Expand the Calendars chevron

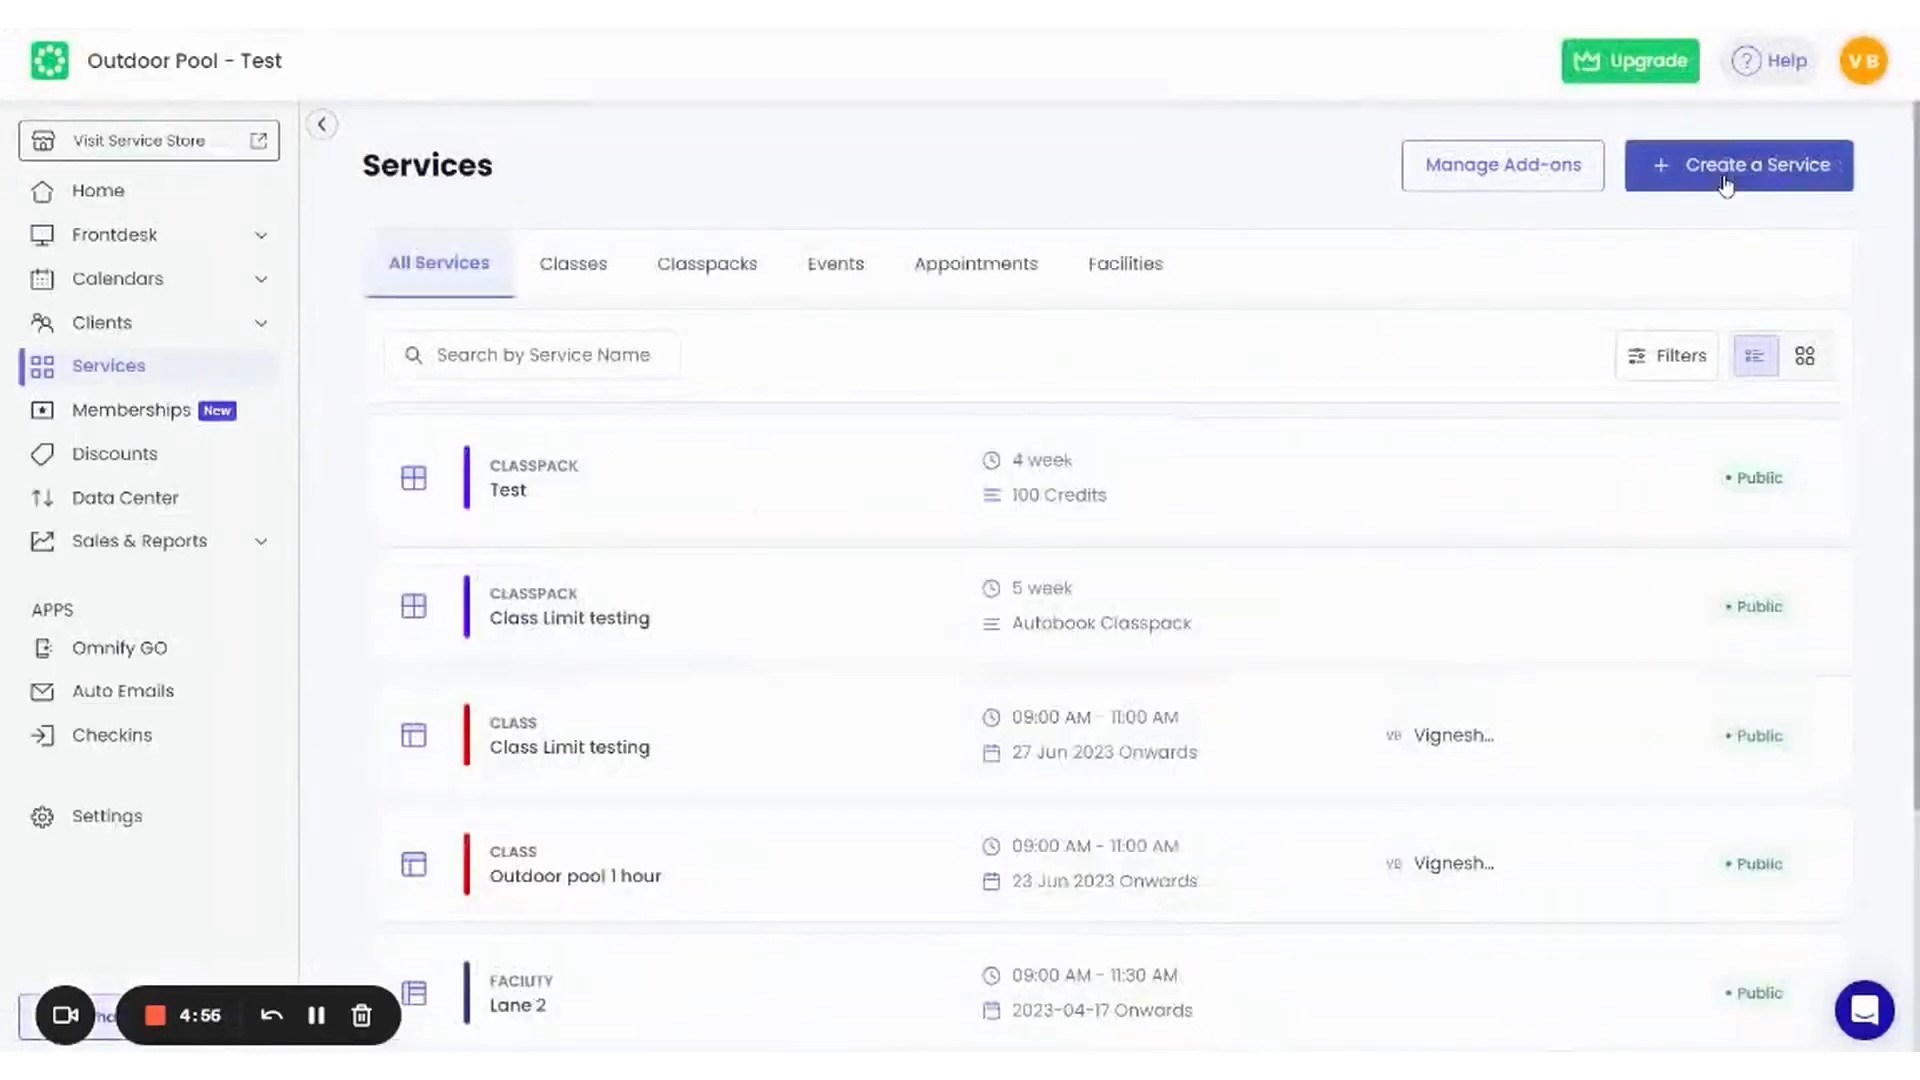pyautogui.click(x=261, y=279)
